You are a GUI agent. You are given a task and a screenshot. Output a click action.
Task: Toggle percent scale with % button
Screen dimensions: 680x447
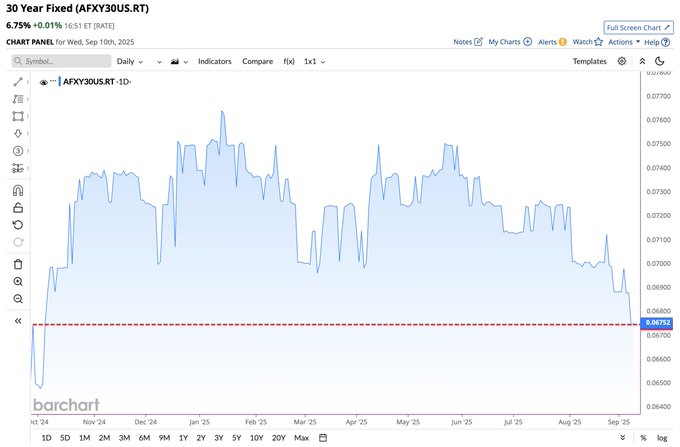click(x=644, y=438)
